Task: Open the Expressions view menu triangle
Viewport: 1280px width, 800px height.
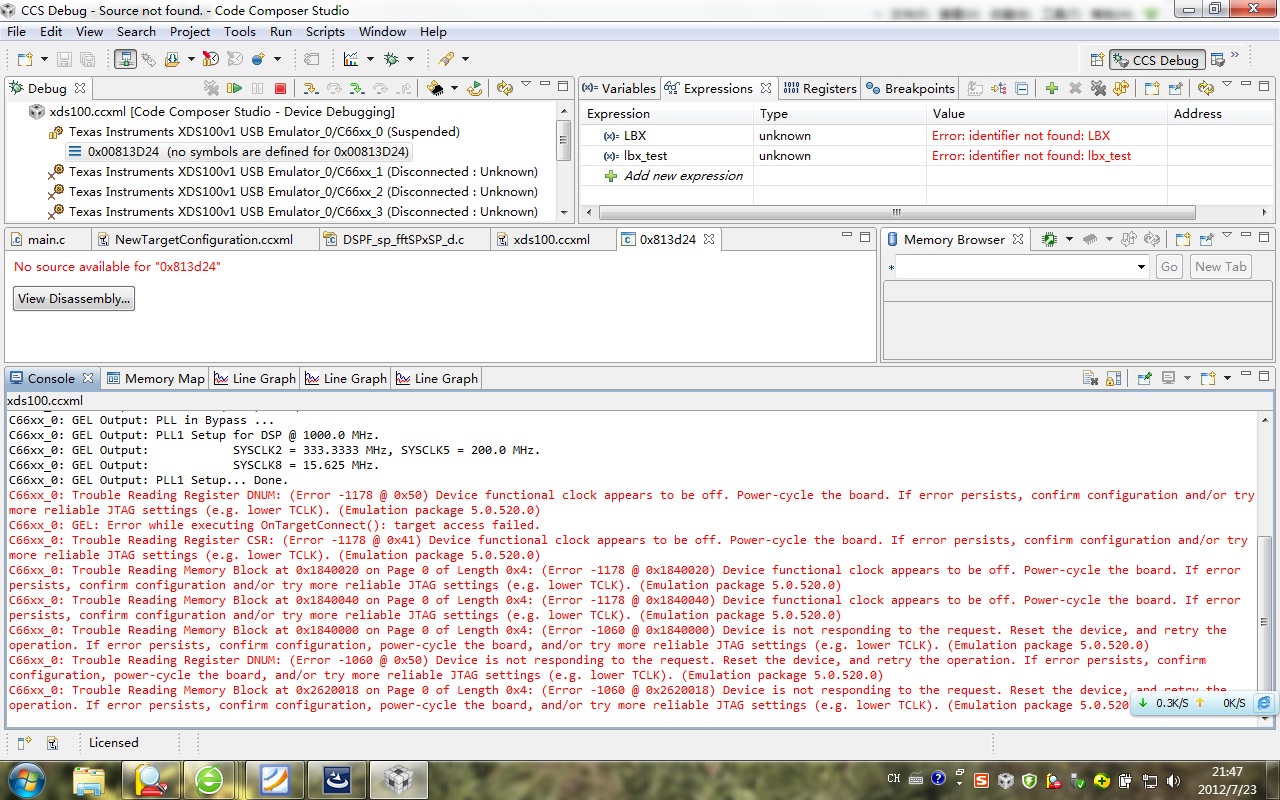Action: (x=1227, y=86)
